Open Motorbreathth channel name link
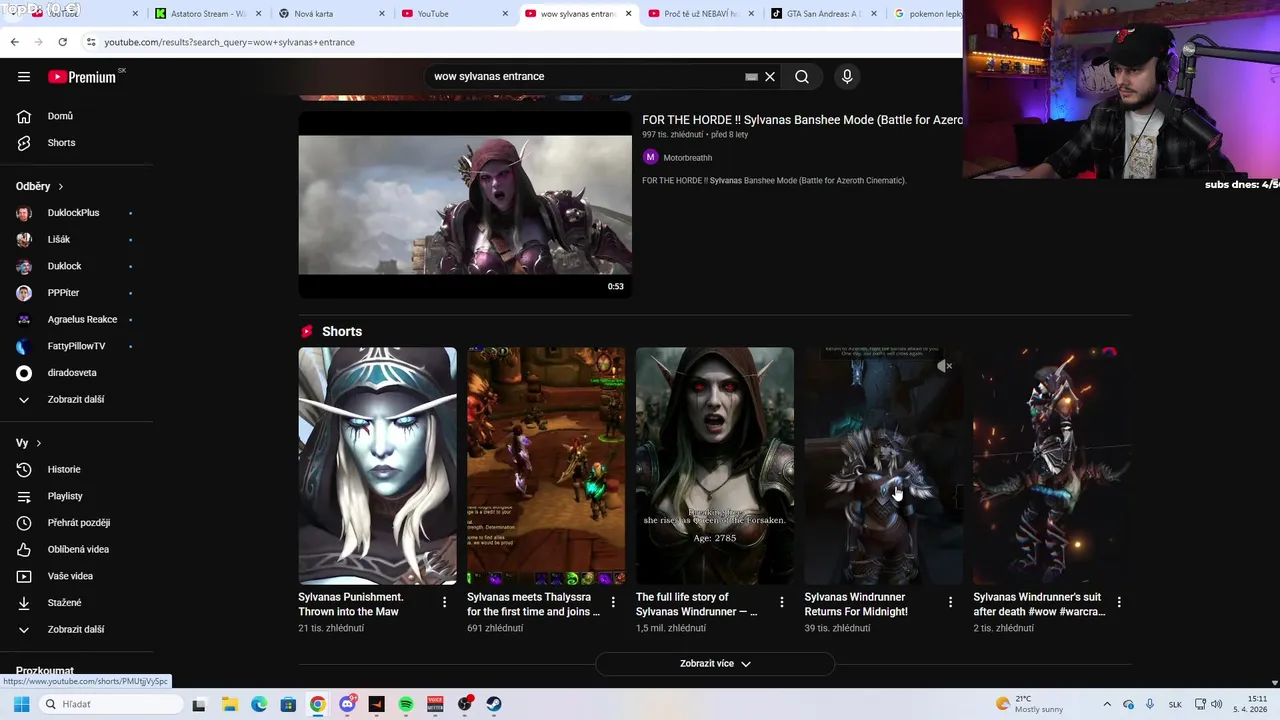The height and width of the screenshot is (720, 1280). tap(688, 158)
